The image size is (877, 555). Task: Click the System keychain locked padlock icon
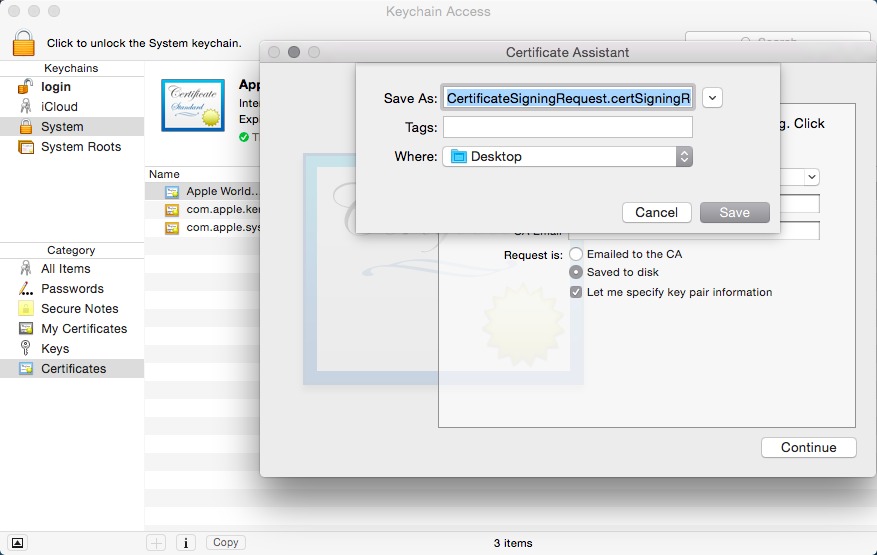[26, 126]
